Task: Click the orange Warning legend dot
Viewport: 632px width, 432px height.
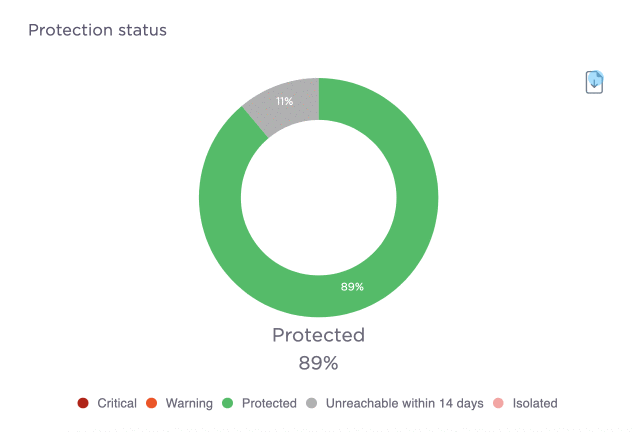Action: (152, 403)
